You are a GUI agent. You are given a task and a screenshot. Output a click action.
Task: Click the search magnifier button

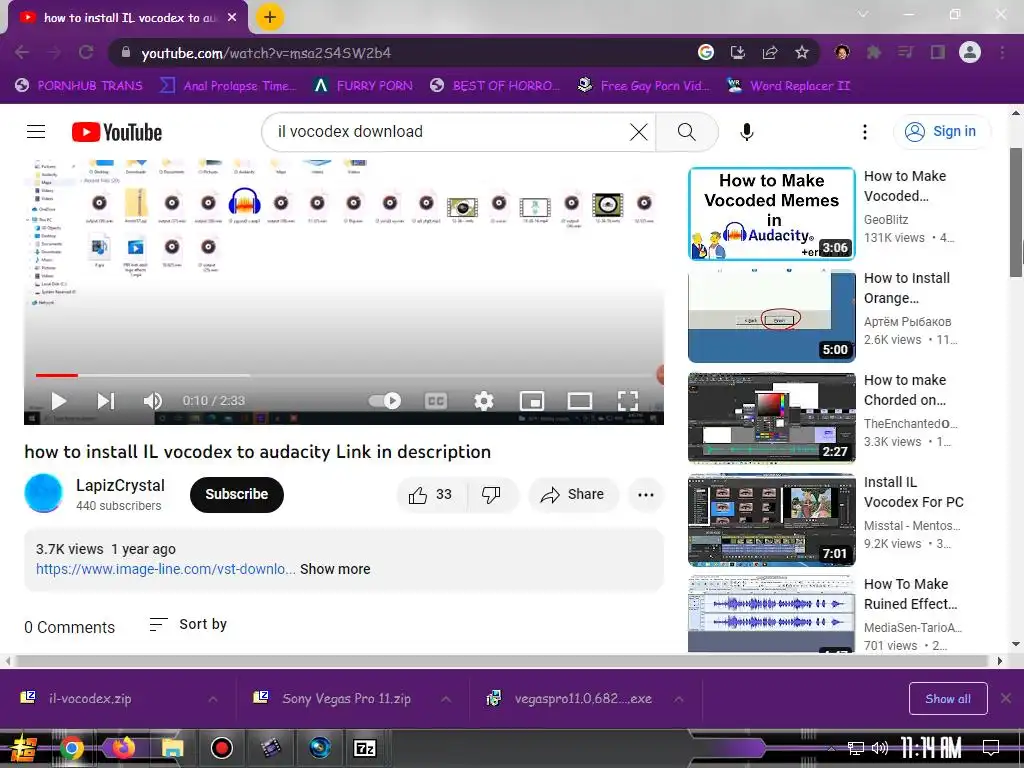point(686,132)
